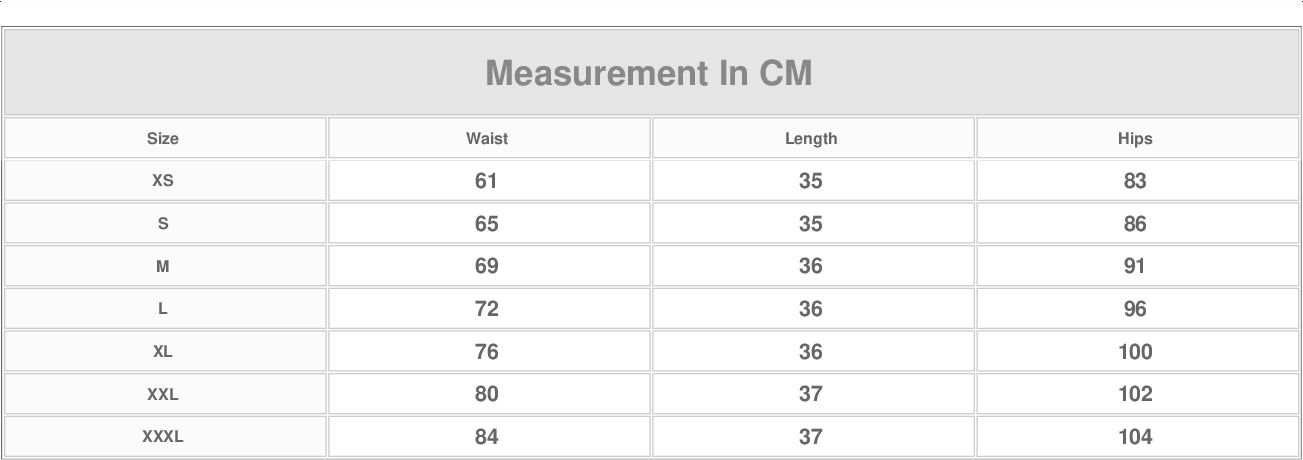1303x460 pixels.
Task: Click the S size row label
Action: pyautogui.click(x=163, y=224)
